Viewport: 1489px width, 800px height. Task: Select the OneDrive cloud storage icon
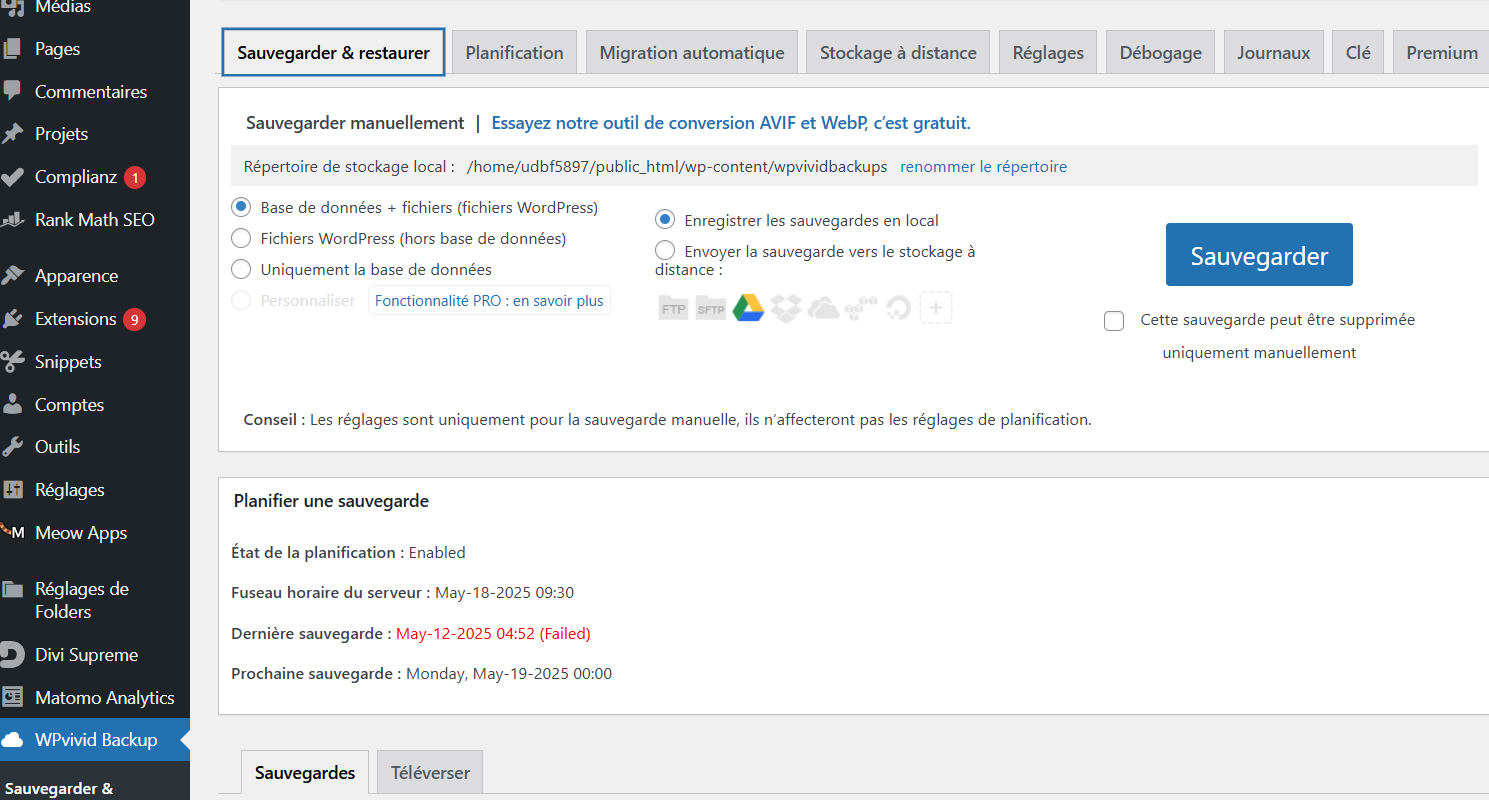coord(823,307)
